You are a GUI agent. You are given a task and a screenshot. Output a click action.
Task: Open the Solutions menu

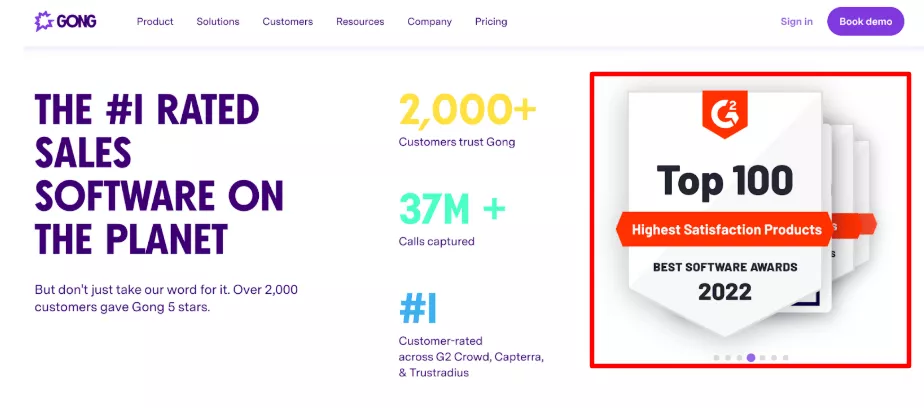[x=218, y=21]
